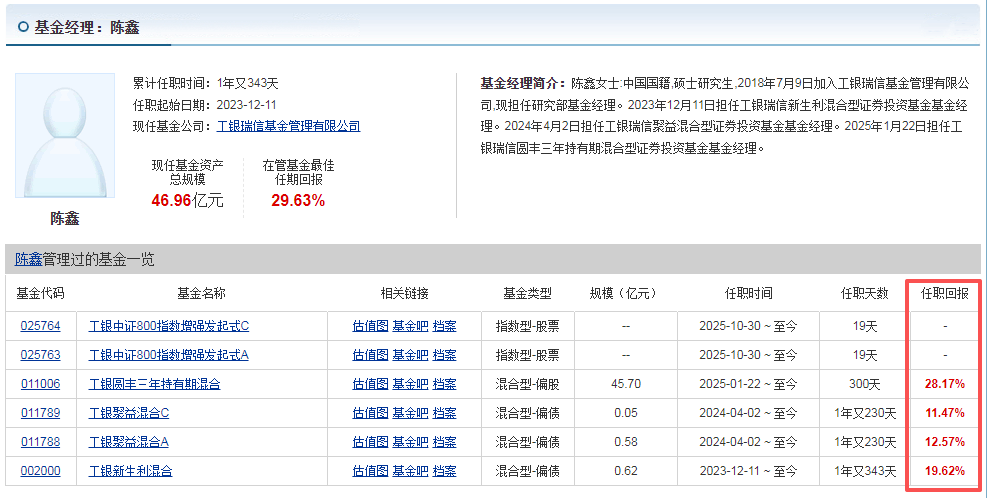The height and width of the screenshot is (498, 987).
Task: Open fund code link 002000
Action: pos(40,471)
